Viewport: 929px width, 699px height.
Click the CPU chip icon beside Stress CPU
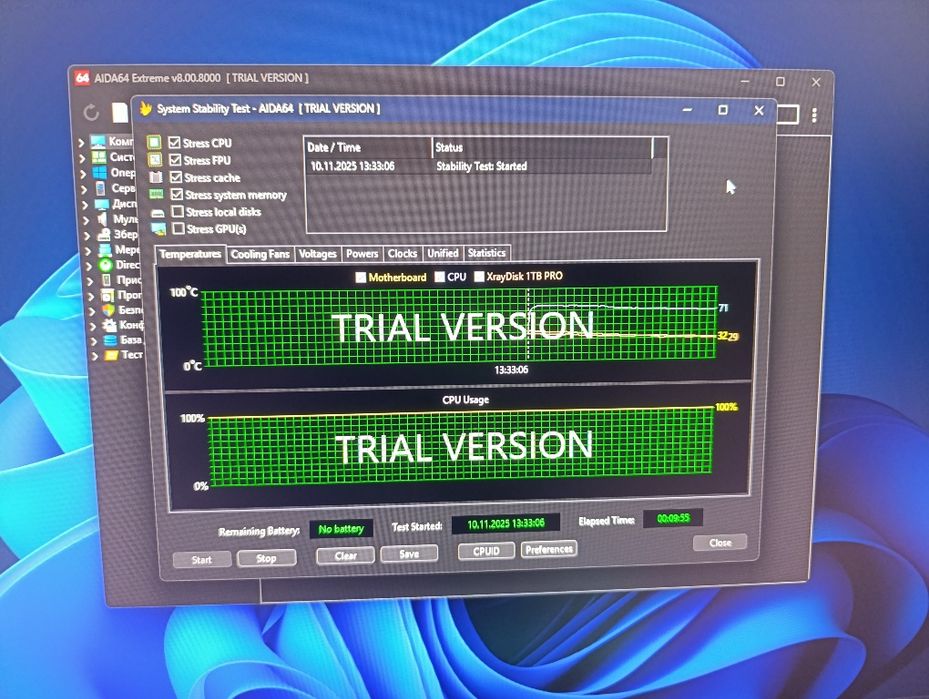tap(154, 142)
